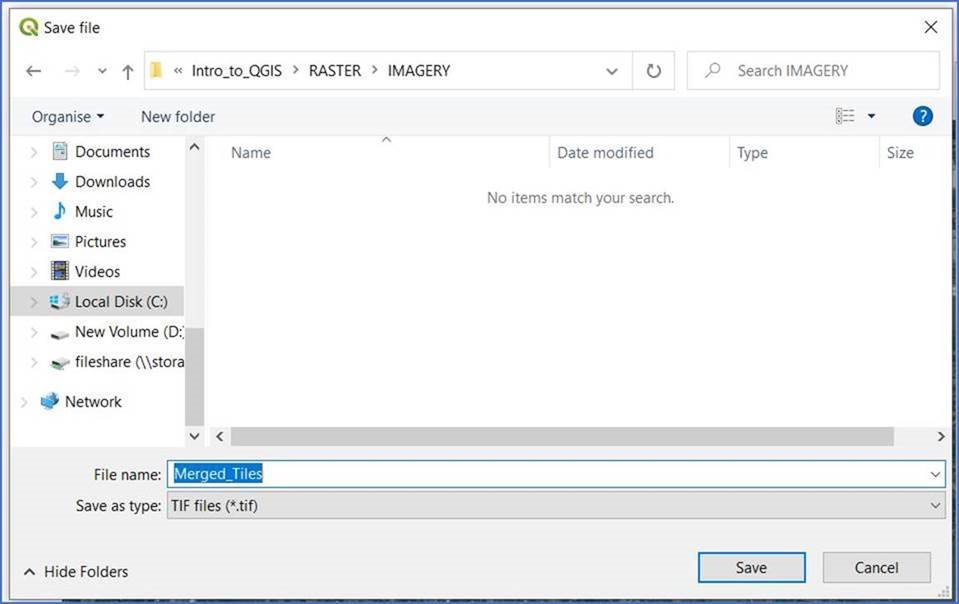Click the Videos film icon
959x604 pixels.
(x=59, y=271)
